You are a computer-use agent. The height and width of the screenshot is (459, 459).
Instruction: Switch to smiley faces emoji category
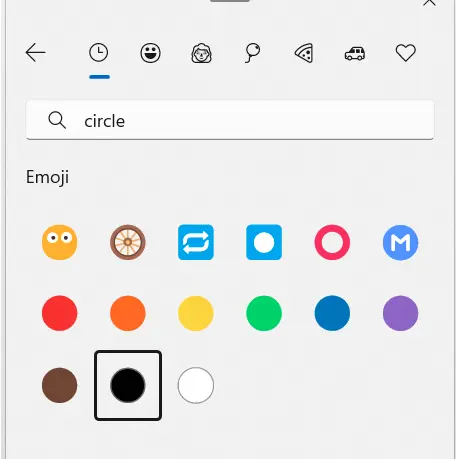click(150, 53)
